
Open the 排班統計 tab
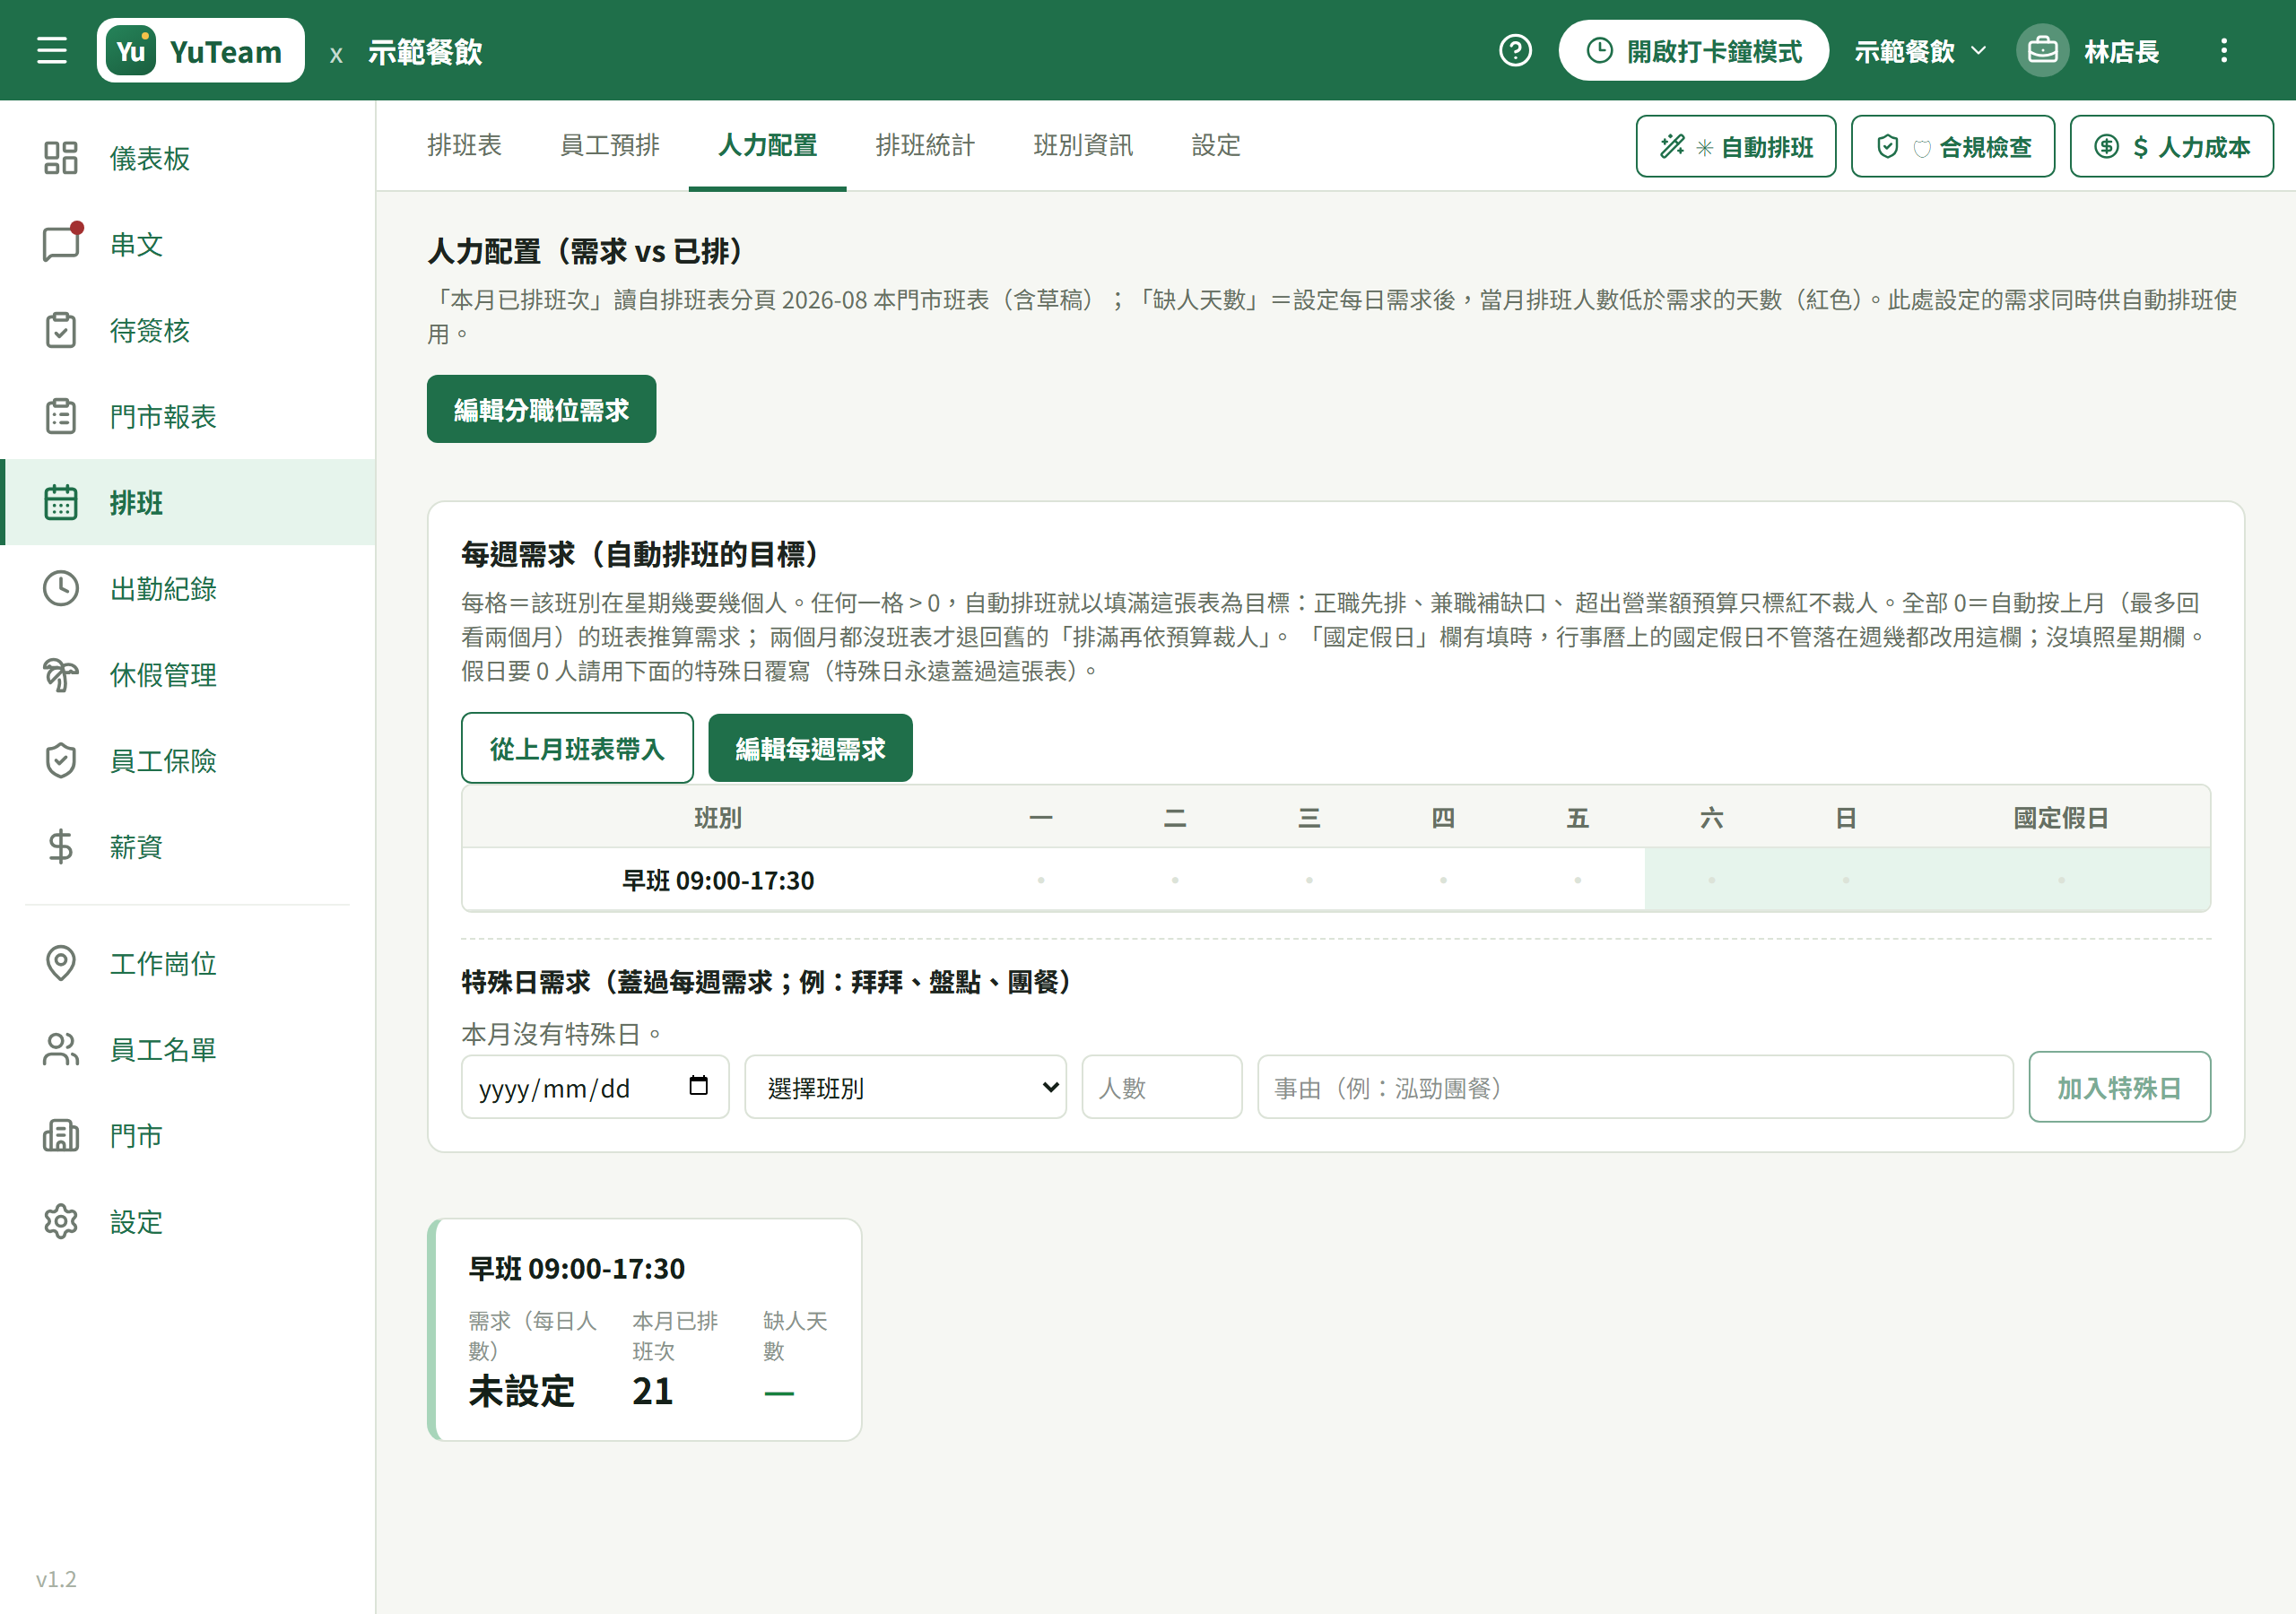(x=925, y=146)
